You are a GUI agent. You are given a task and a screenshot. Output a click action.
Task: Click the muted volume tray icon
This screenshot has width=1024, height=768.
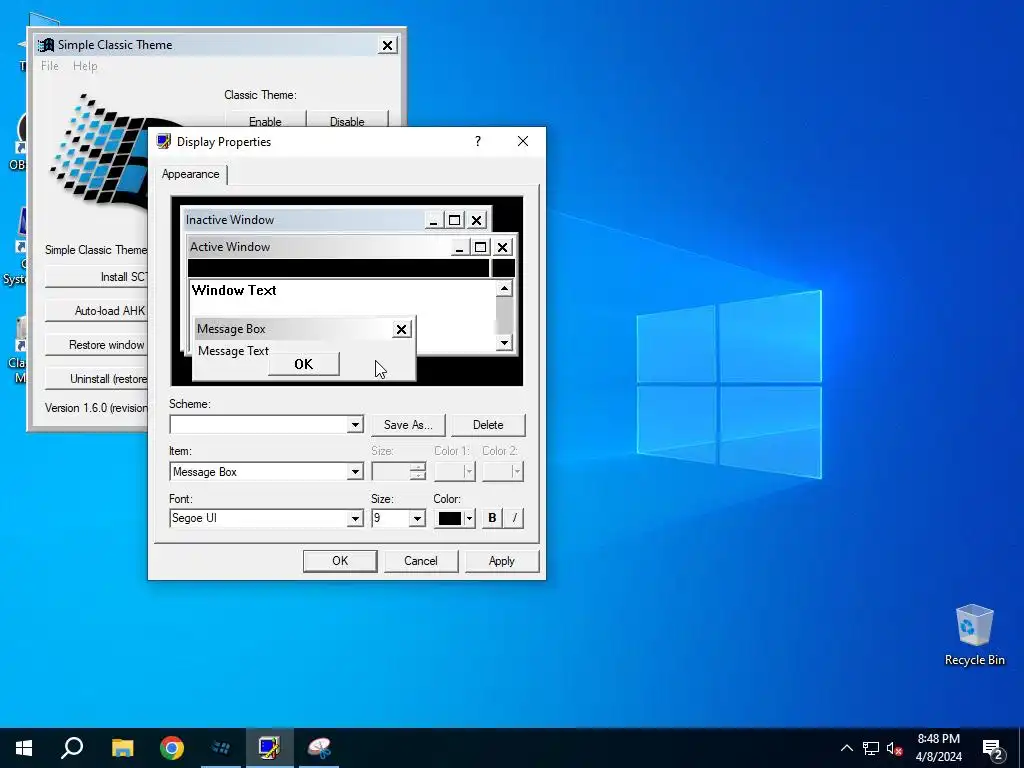point(895,748)
